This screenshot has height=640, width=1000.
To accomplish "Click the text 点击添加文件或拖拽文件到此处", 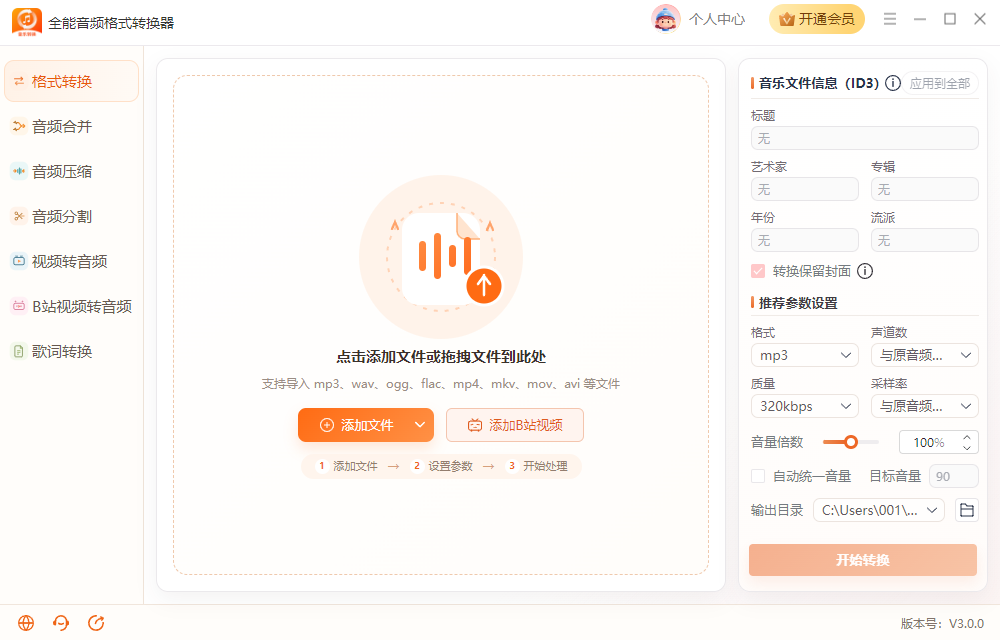I will point(441,357).
